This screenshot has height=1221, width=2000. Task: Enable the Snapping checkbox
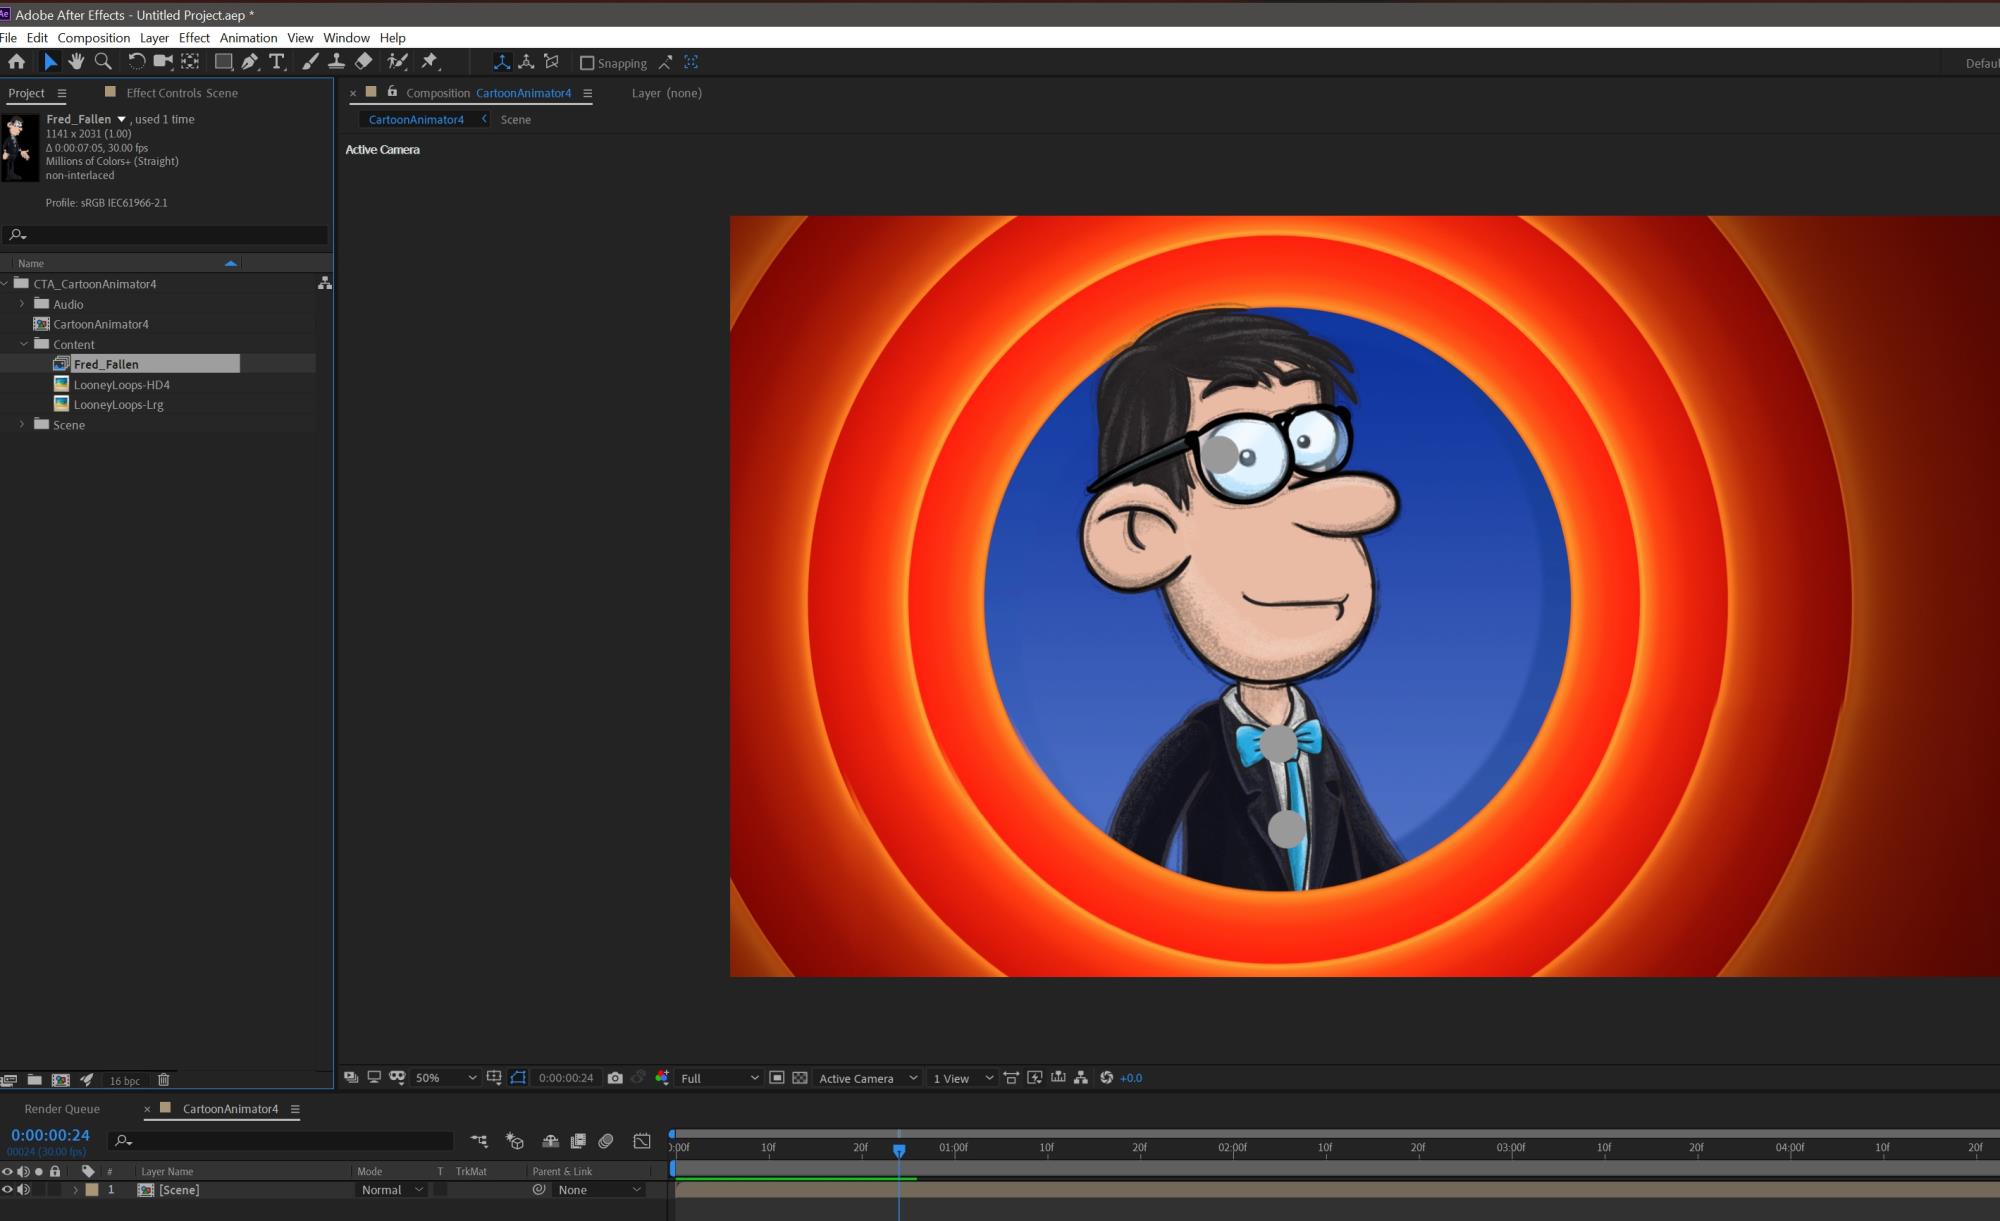pos(587,63)
